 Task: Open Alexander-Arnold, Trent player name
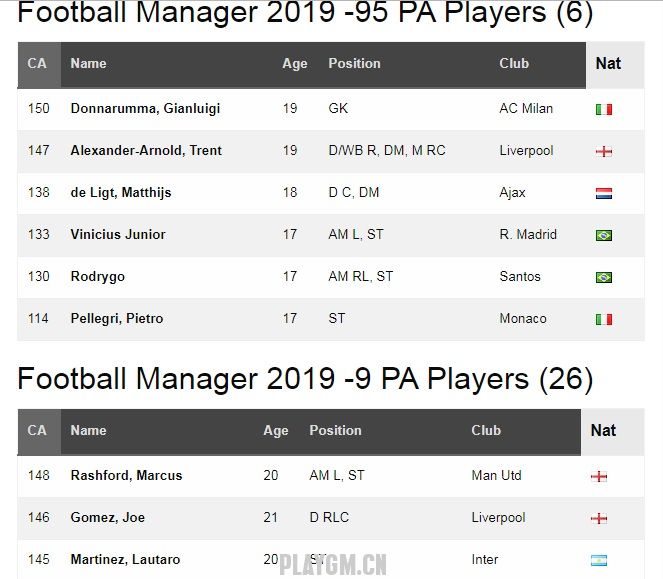click(x=146, y=150)
